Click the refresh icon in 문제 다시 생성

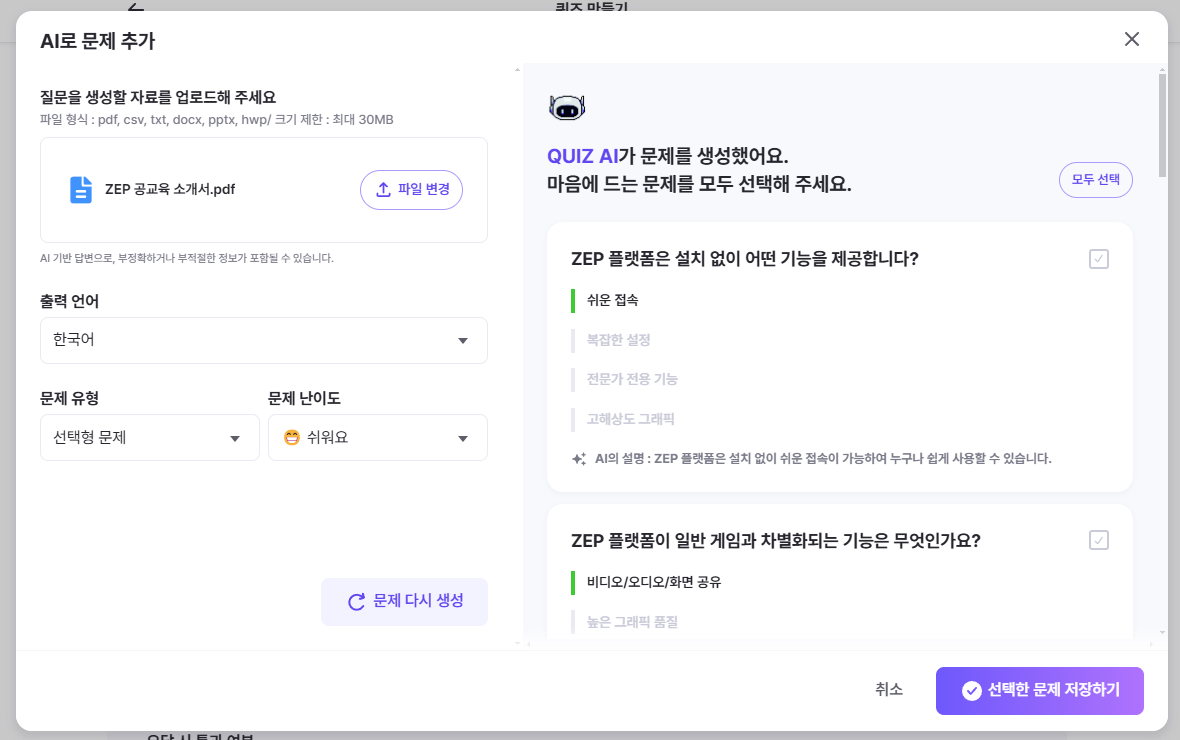(356, 602)
